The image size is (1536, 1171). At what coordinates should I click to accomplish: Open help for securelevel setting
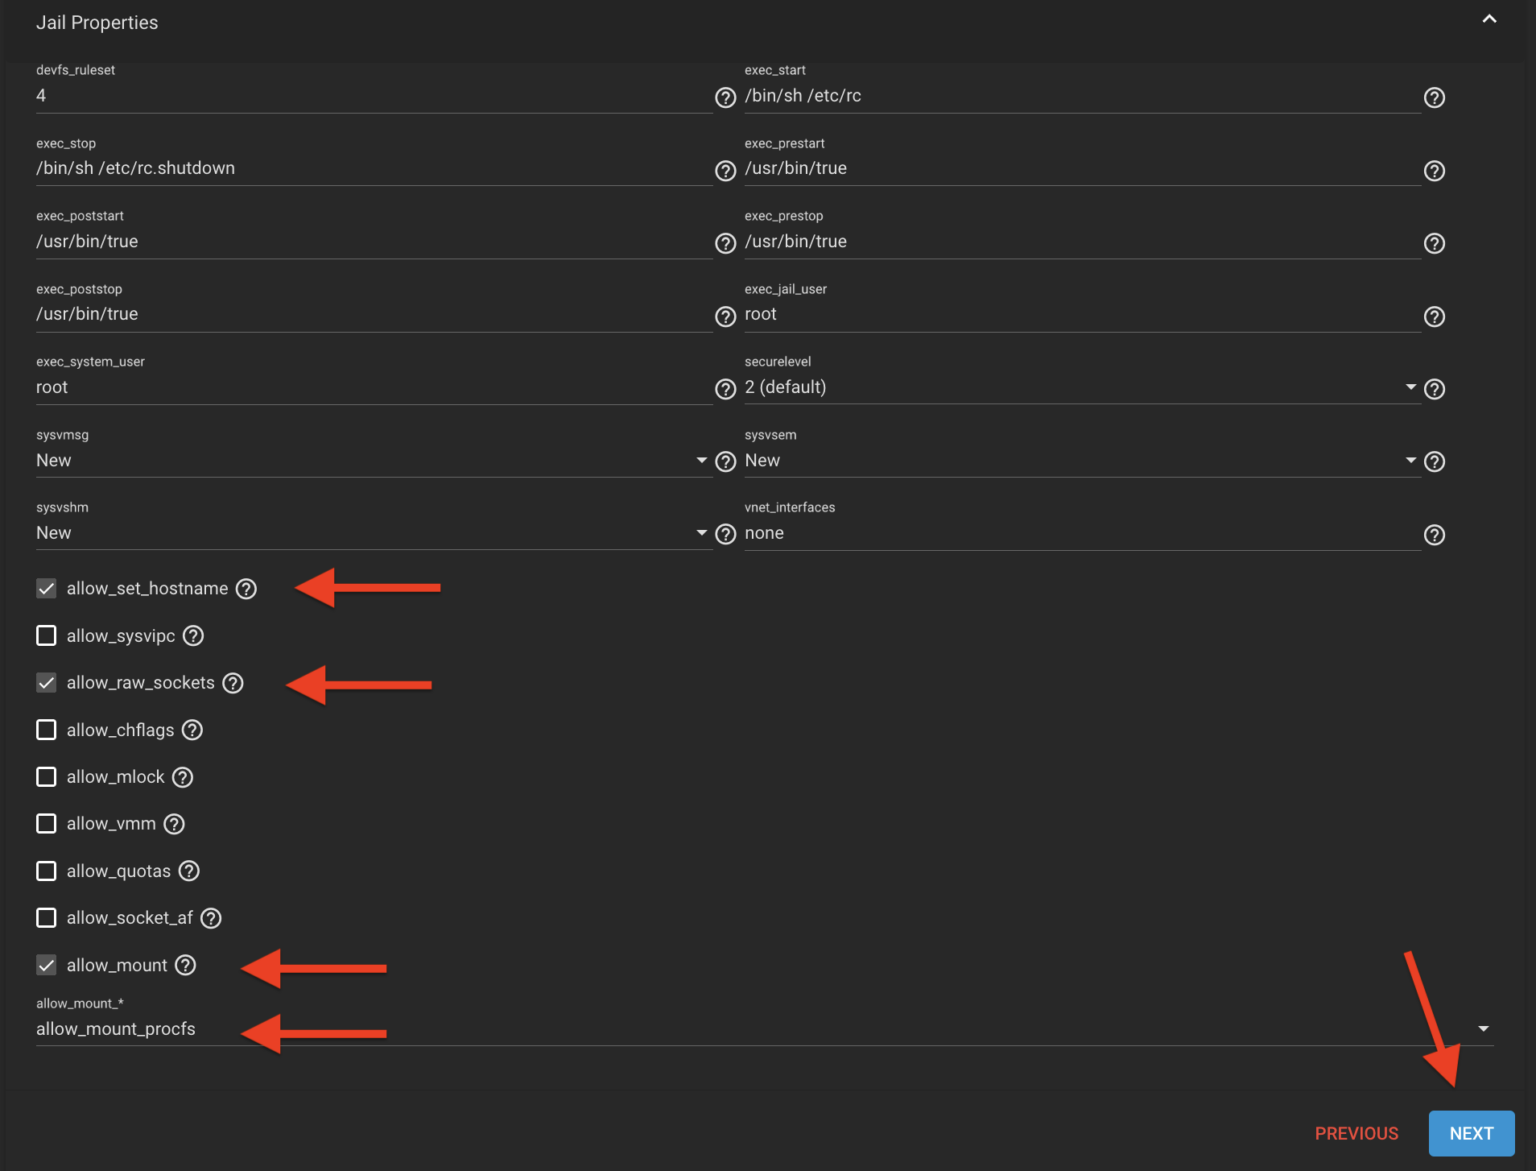[x=1434, y=389]
